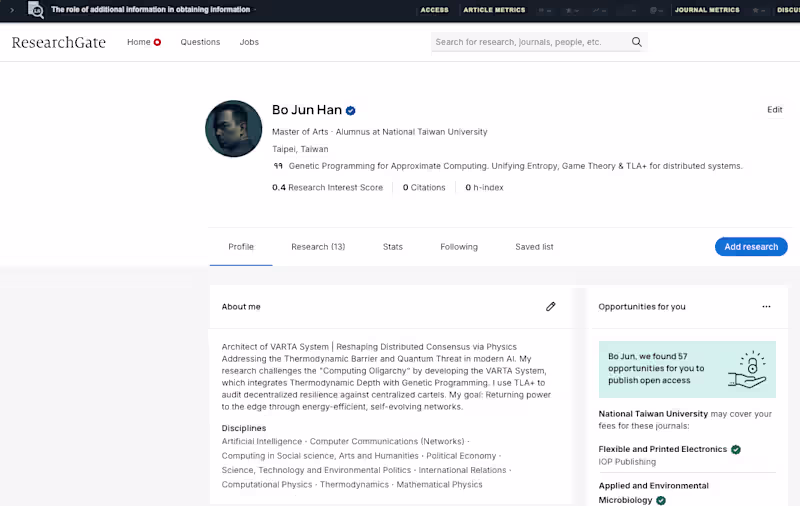Click the open access lock hand illustration
Viewport: 800px width, 506px height.
747,369
